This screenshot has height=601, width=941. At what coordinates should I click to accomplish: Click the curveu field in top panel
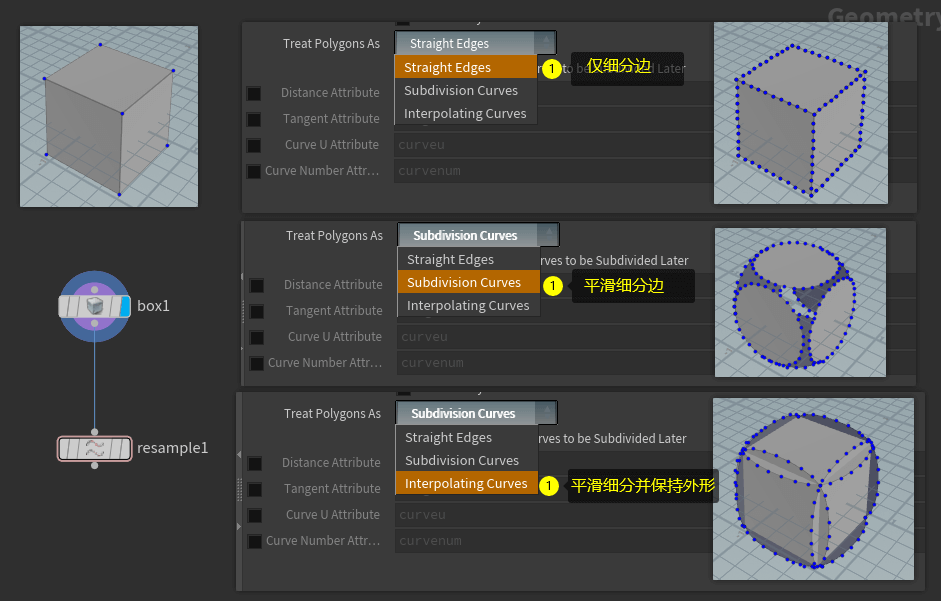tap(553, 145)
